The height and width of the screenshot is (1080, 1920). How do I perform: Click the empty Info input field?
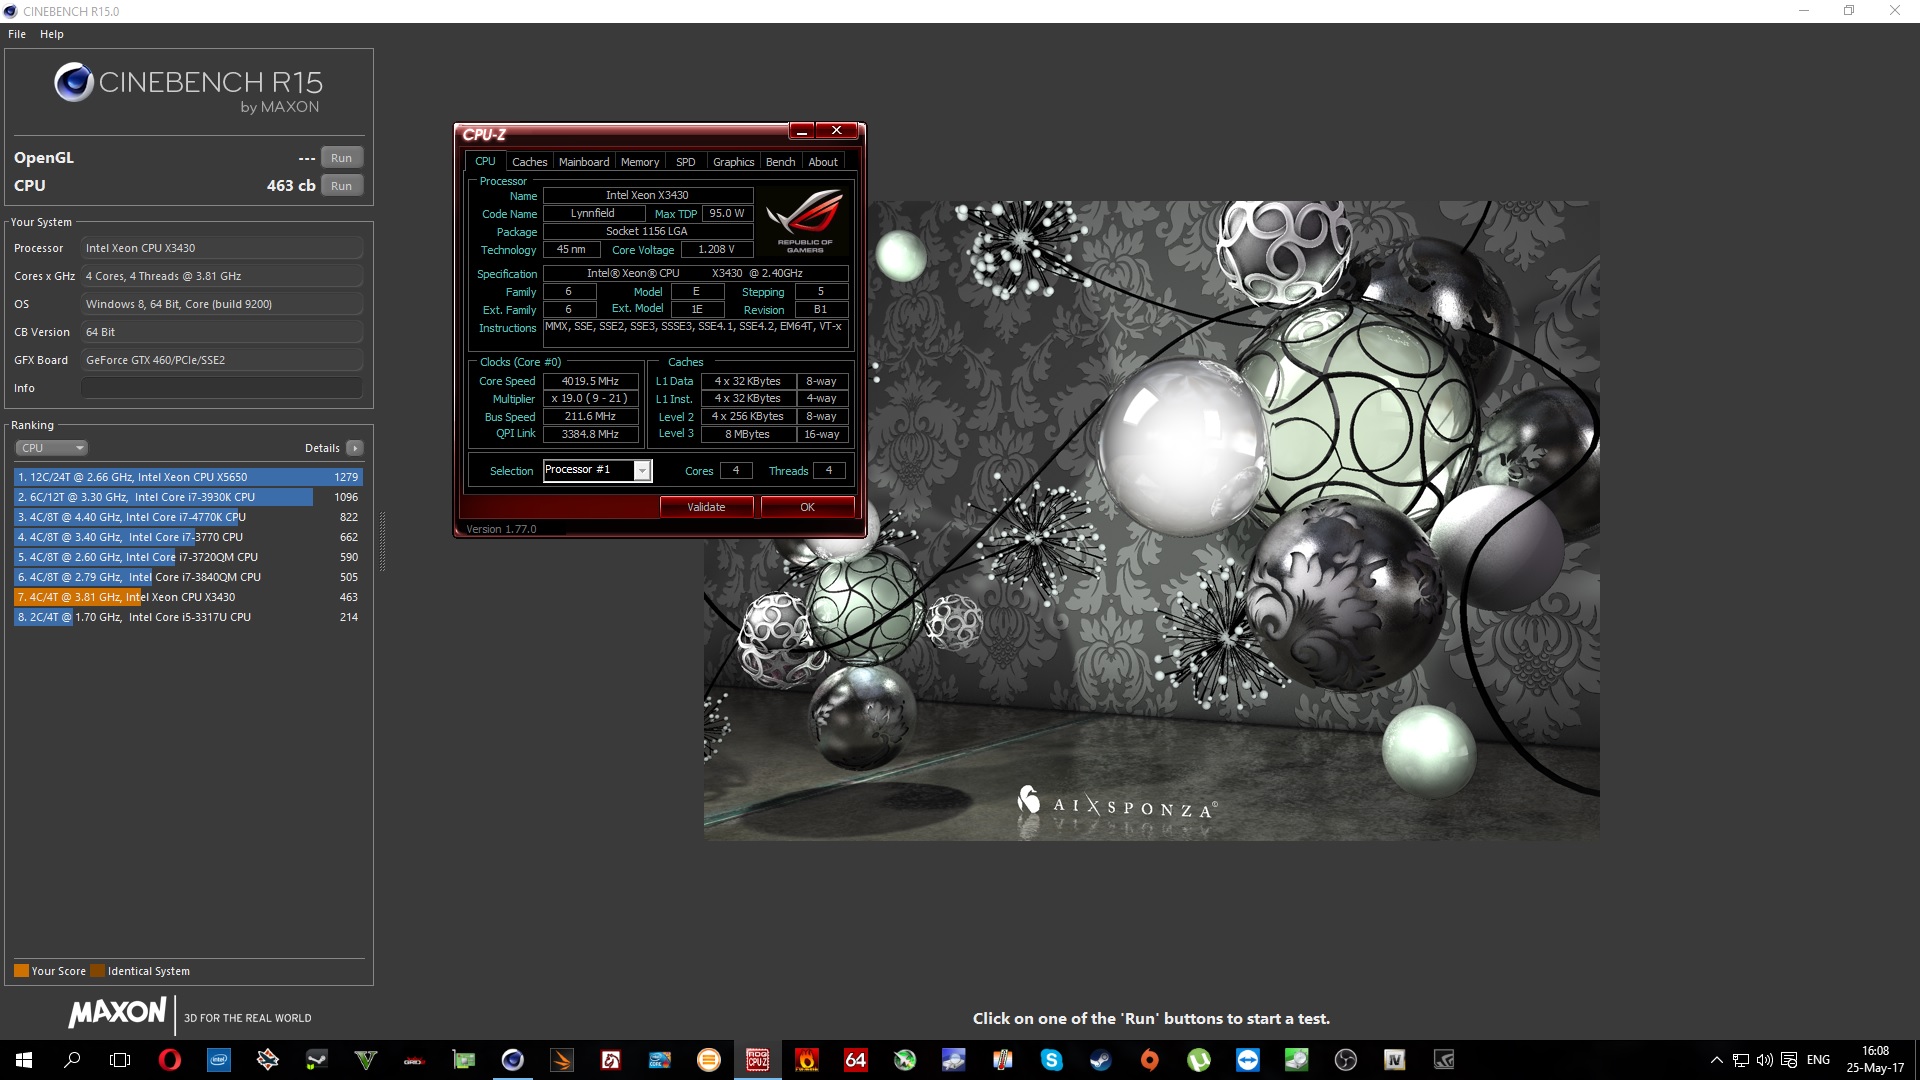pyautogui.click(x=222, y=388)
